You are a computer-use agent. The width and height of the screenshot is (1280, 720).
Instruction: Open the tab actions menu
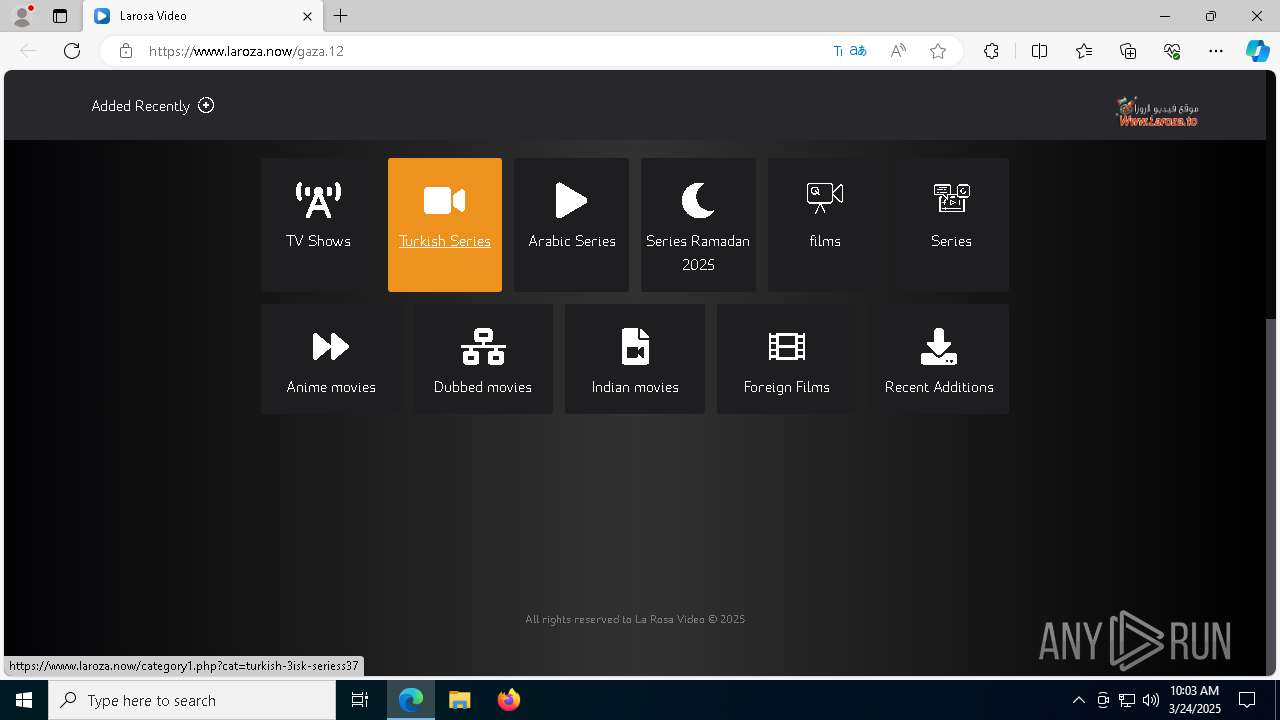[60, 16]
